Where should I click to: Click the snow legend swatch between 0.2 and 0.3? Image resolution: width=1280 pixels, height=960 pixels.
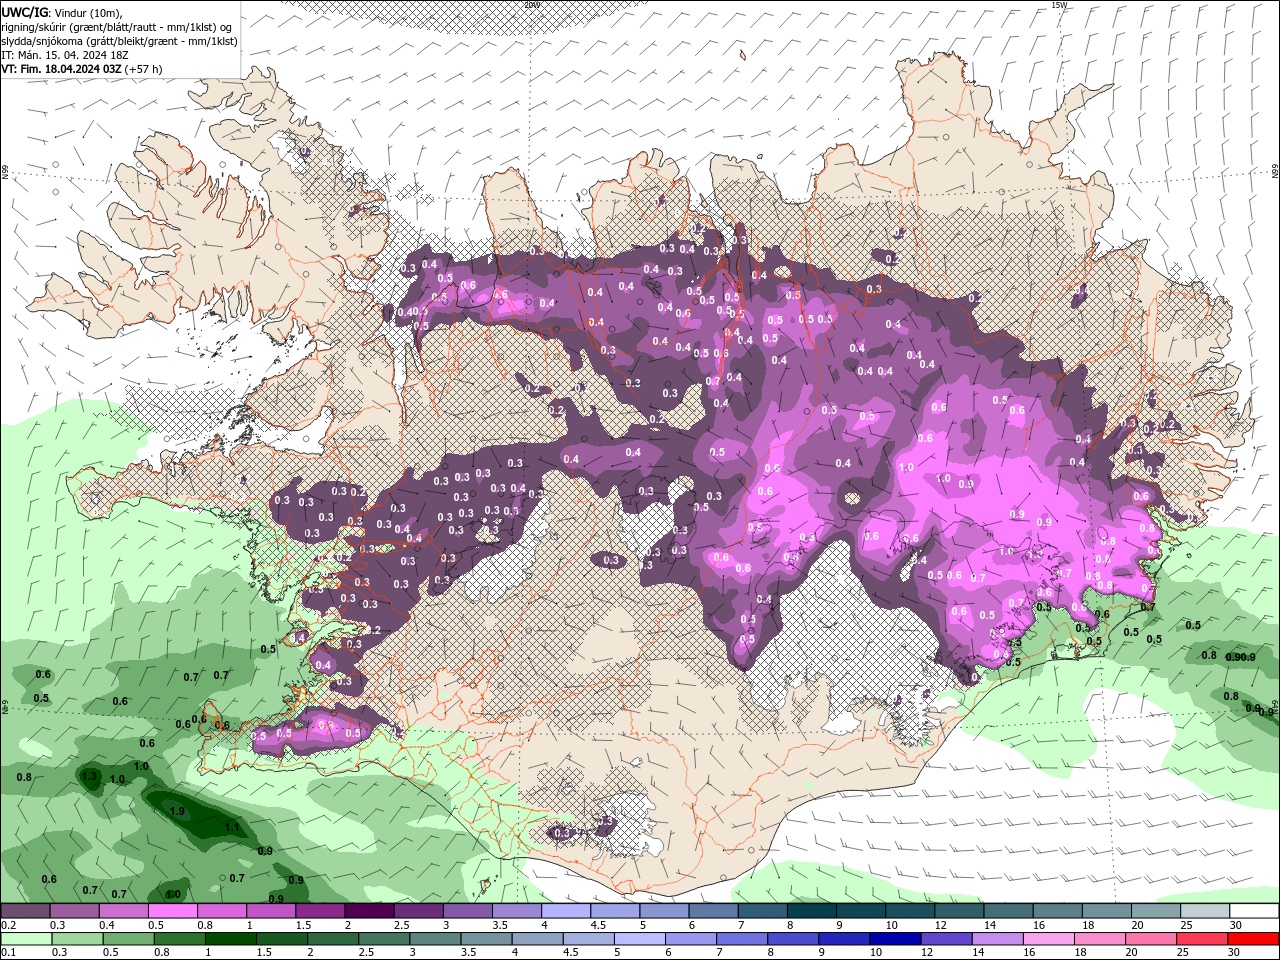[x=25, y=911]
